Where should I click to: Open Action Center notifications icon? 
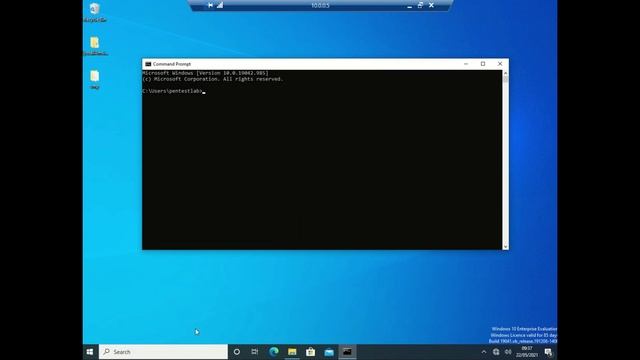pos(548,352)
